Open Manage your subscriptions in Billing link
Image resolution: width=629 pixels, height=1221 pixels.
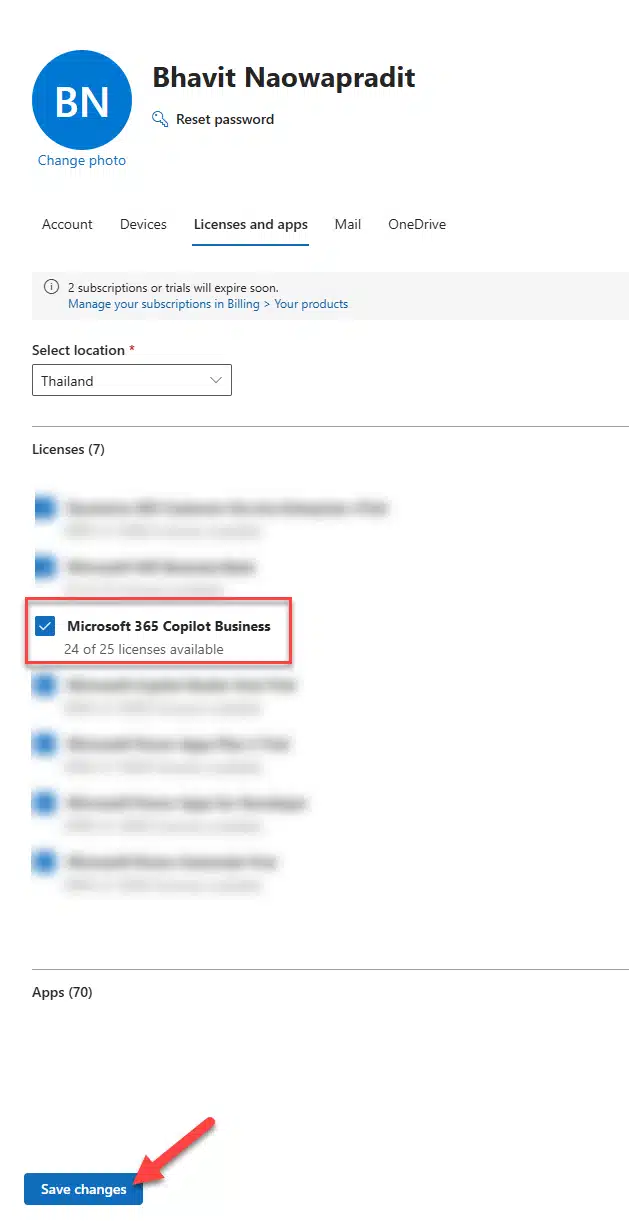(x=208, y=304)
